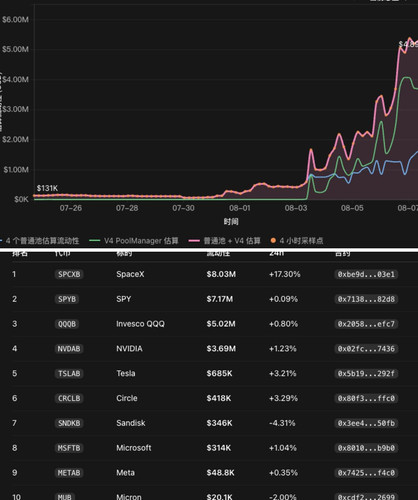Toggle the '4 个普通池估算流动性' blue legend series
The height and width of the screenshot is (500, 418).
click(40, 241)
